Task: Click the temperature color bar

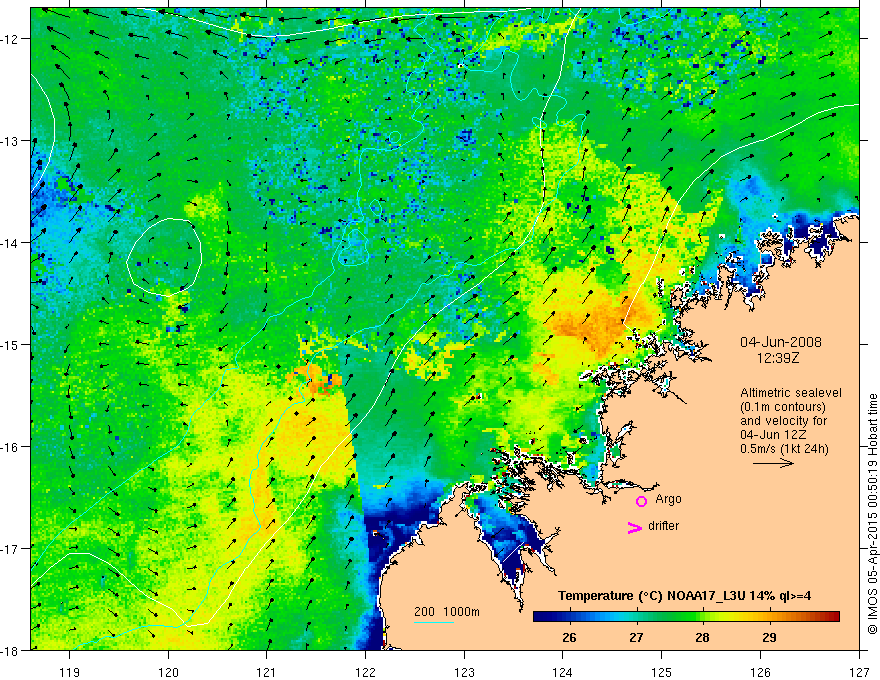Action: point(686,616)
